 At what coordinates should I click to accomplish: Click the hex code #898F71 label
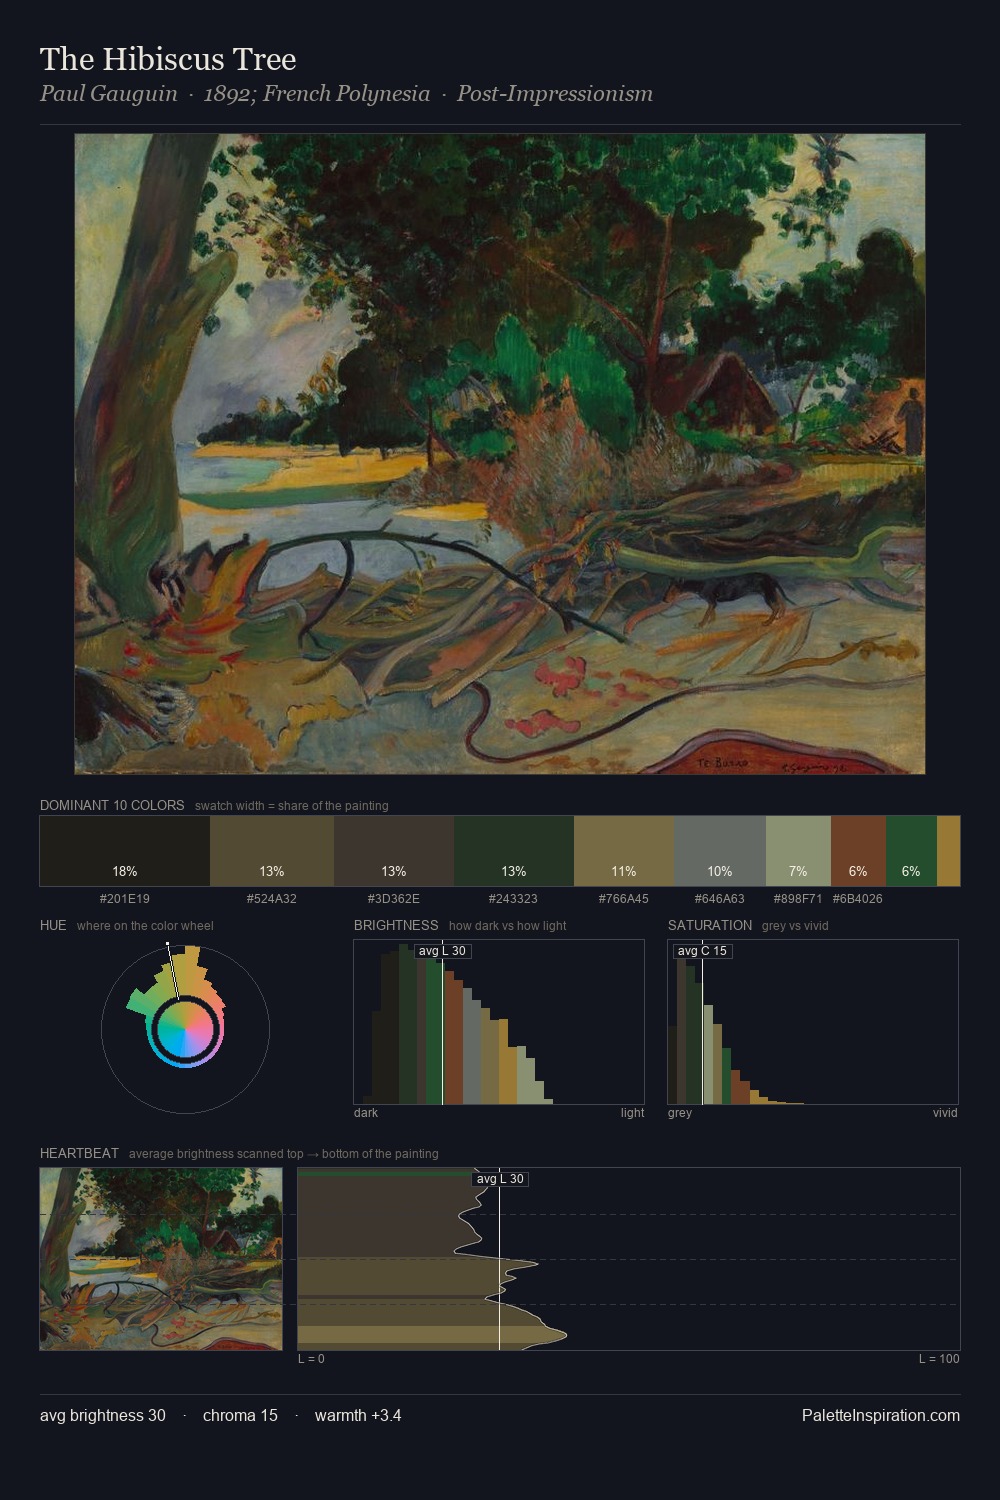click(798, 898)
